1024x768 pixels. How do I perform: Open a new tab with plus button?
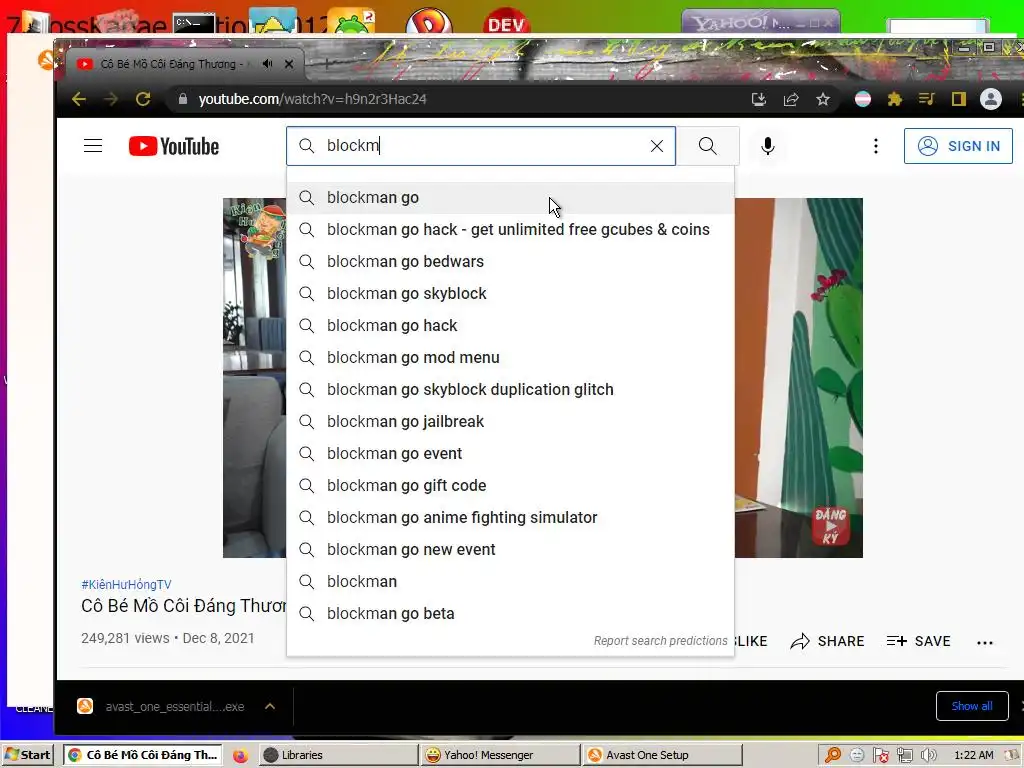(x=327, y=64)
